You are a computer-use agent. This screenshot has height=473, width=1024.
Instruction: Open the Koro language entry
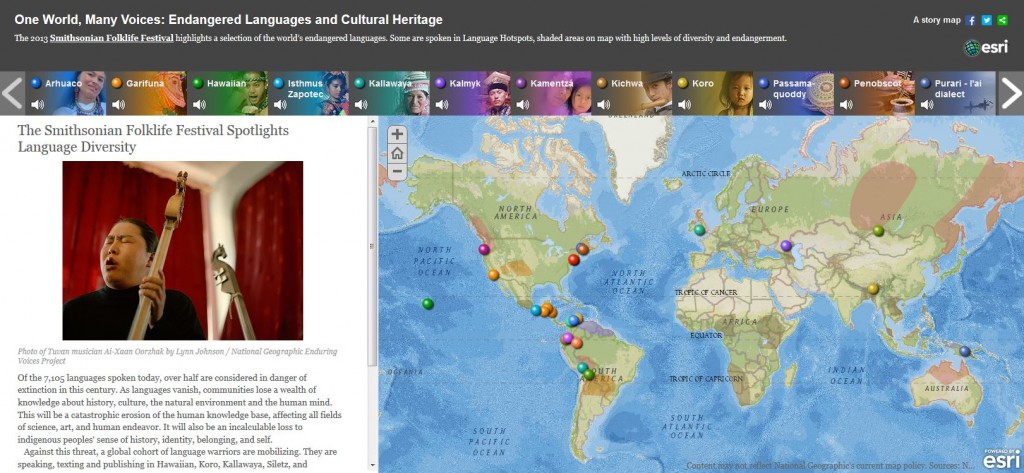712,93
